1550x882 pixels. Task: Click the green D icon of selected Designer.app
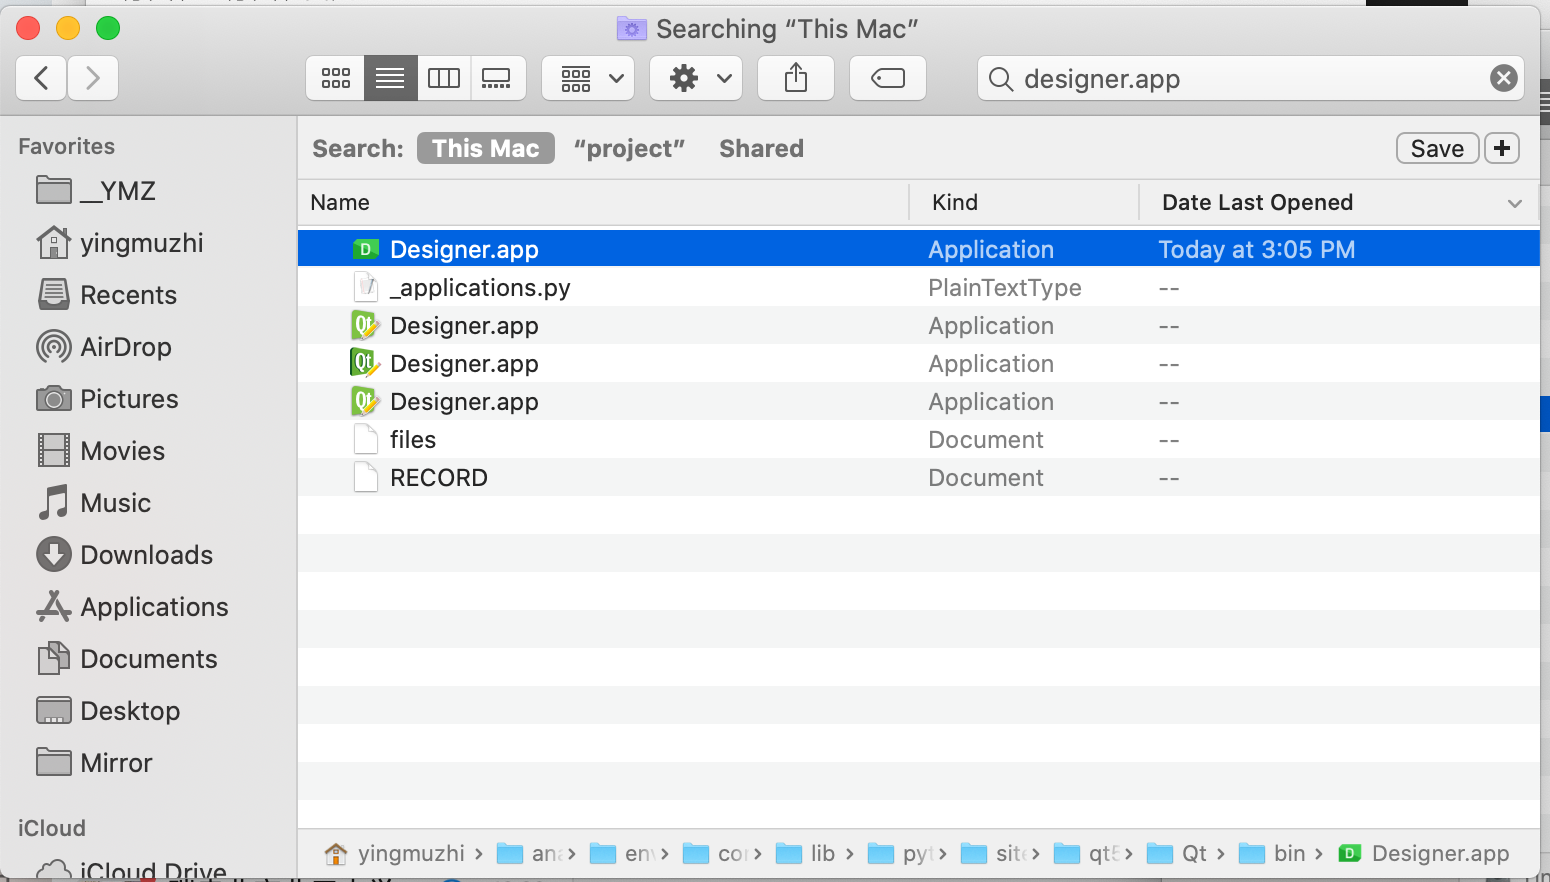[366, 249]
